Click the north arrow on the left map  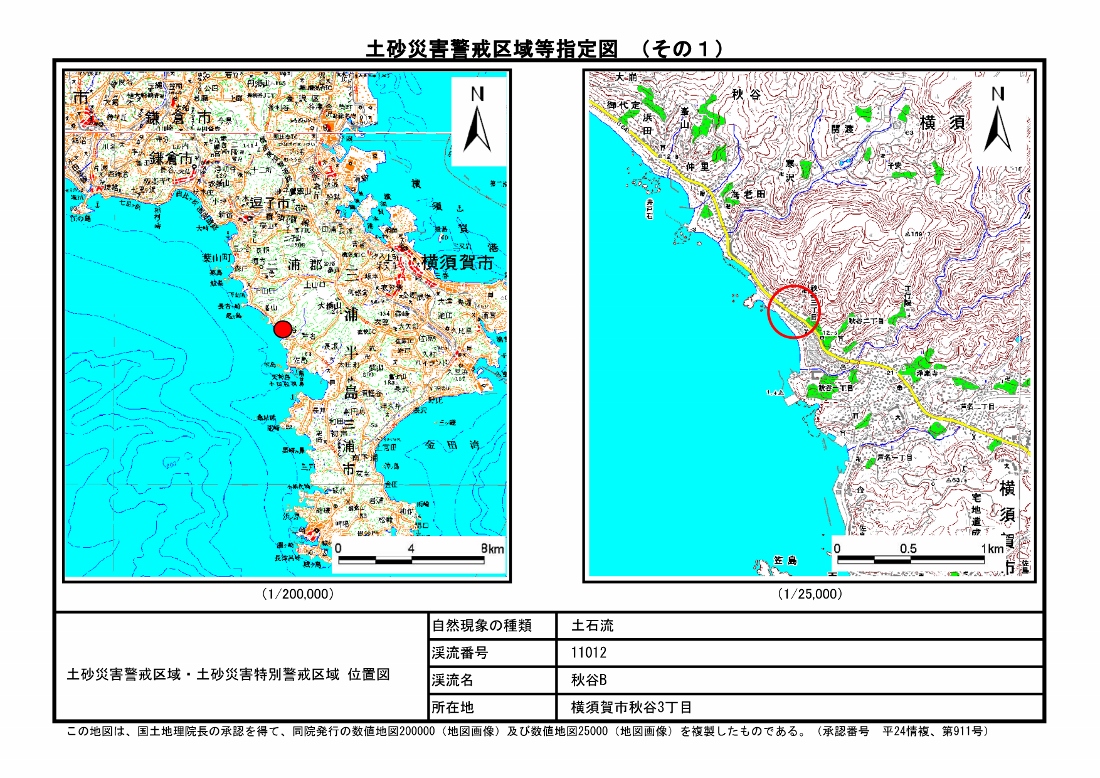click(x=478, y=120)
